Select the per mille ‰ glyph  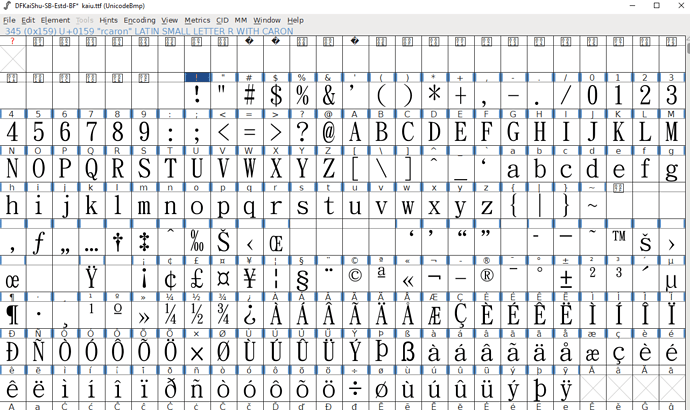tap(197, 242)
